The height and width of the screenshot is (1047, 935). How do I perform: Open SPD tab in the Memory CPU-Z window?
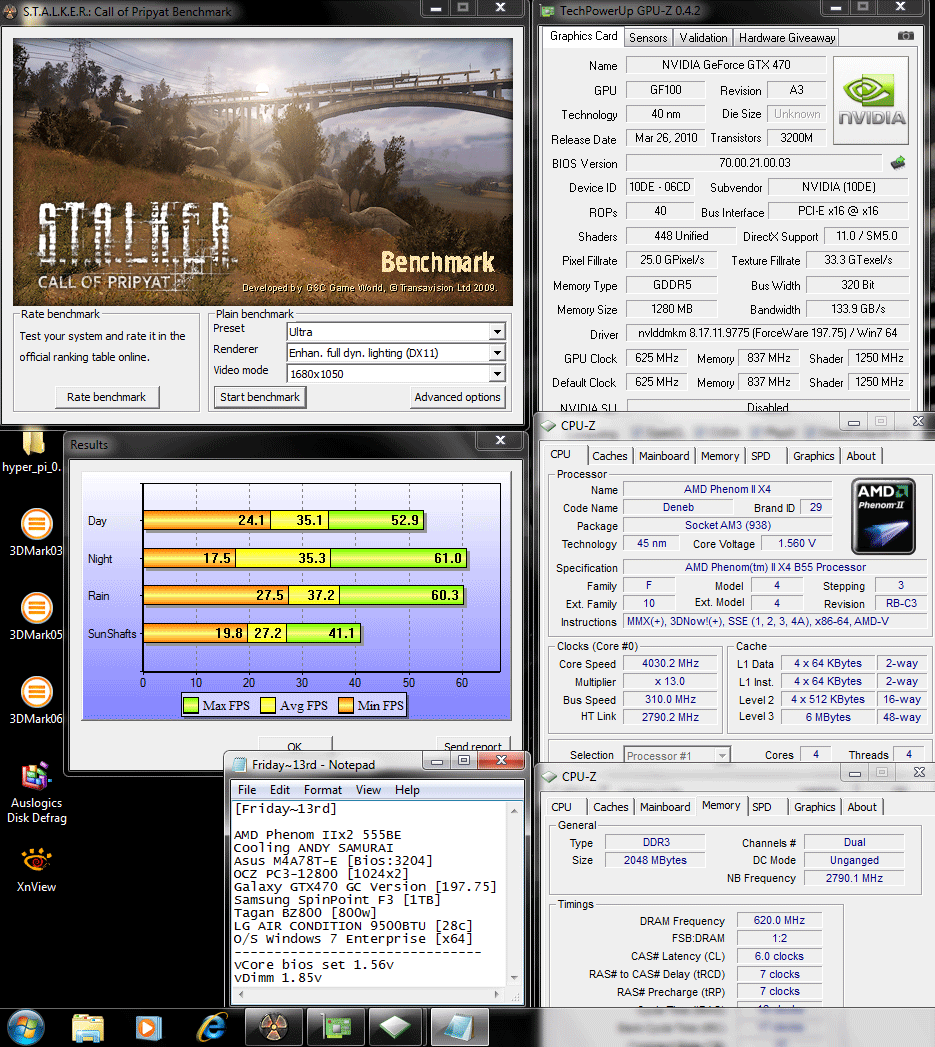pos(761,807)
